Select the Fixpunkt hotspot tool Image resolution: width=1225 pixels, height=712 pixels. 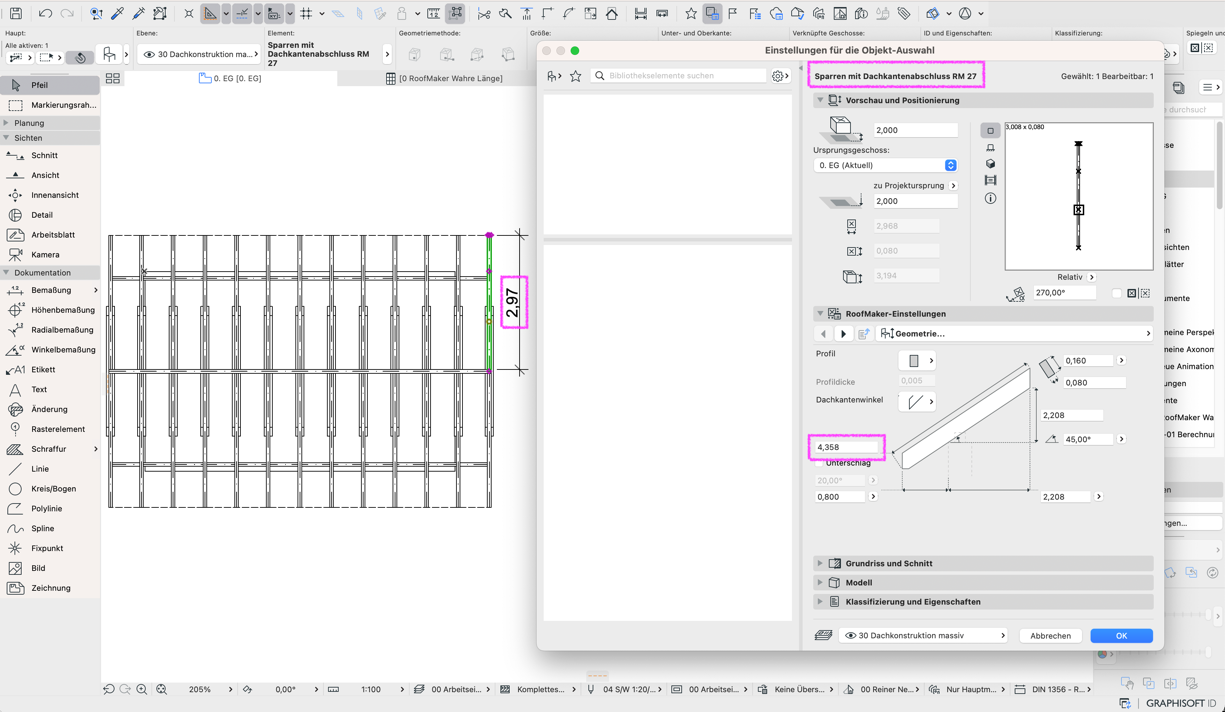(x=50, y=548)
